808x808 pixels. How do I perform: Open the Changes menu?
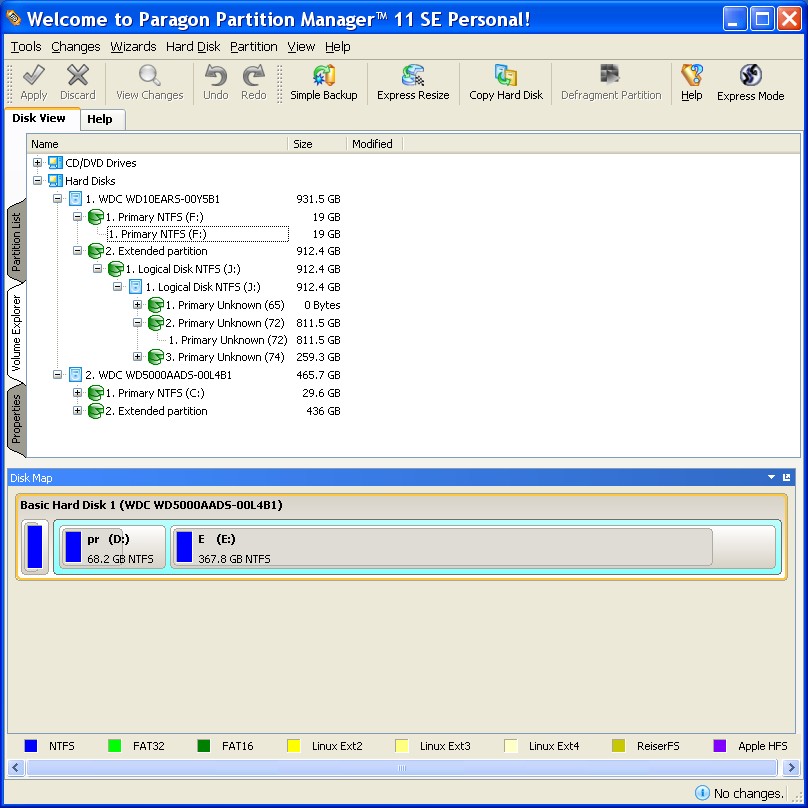[x=76, y=47]
